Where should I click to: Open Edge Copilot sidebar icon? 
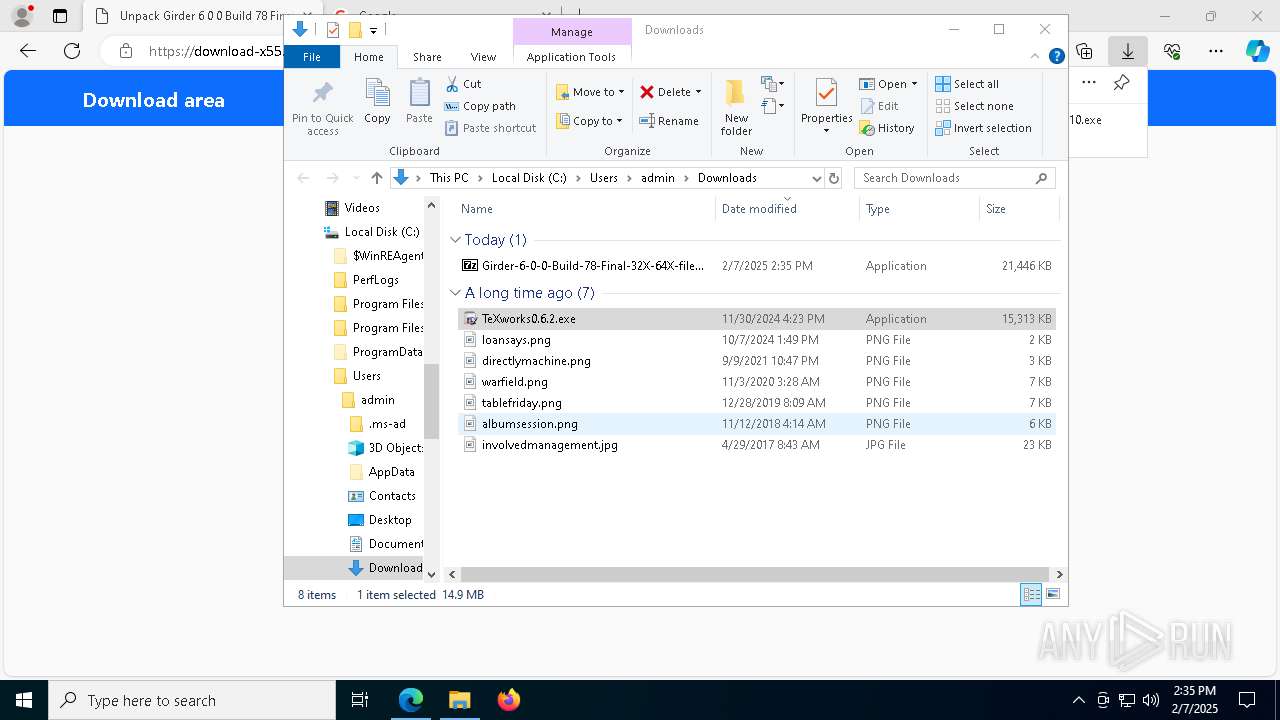(x=1257, y=50)
